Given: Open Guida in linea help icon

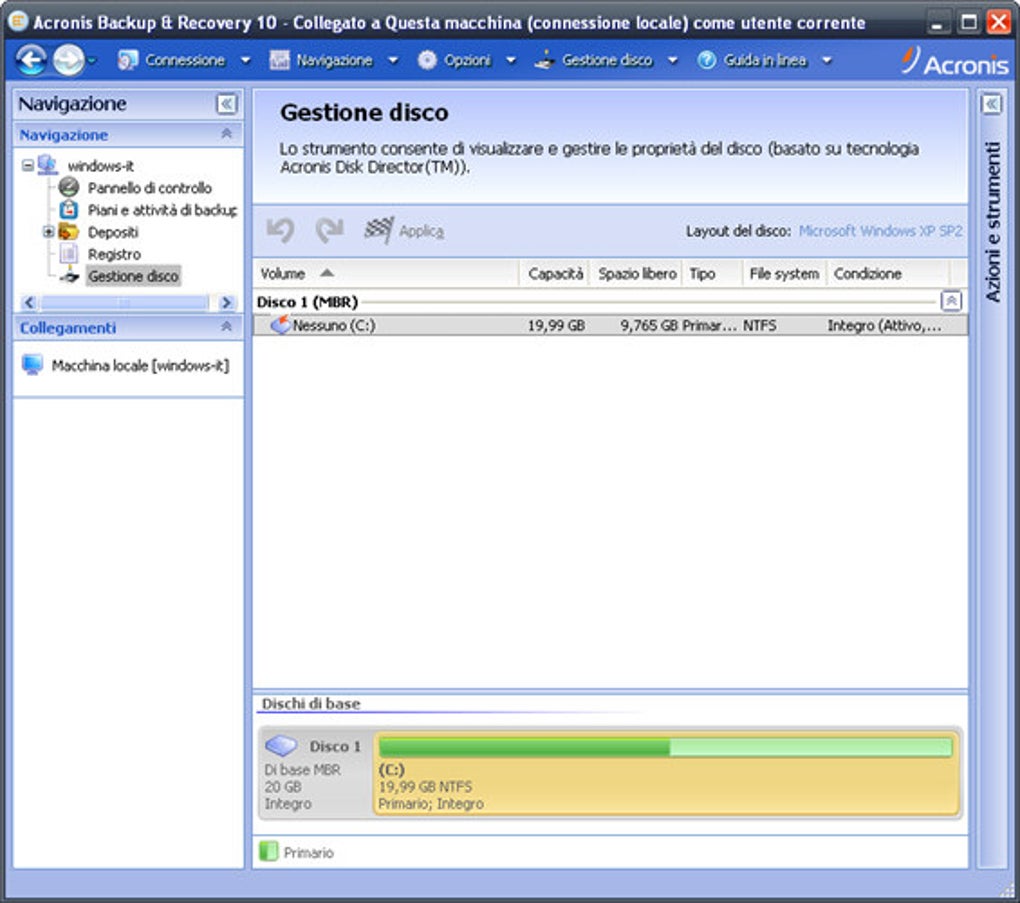Looking at the screenshot, I should point(706,60).
